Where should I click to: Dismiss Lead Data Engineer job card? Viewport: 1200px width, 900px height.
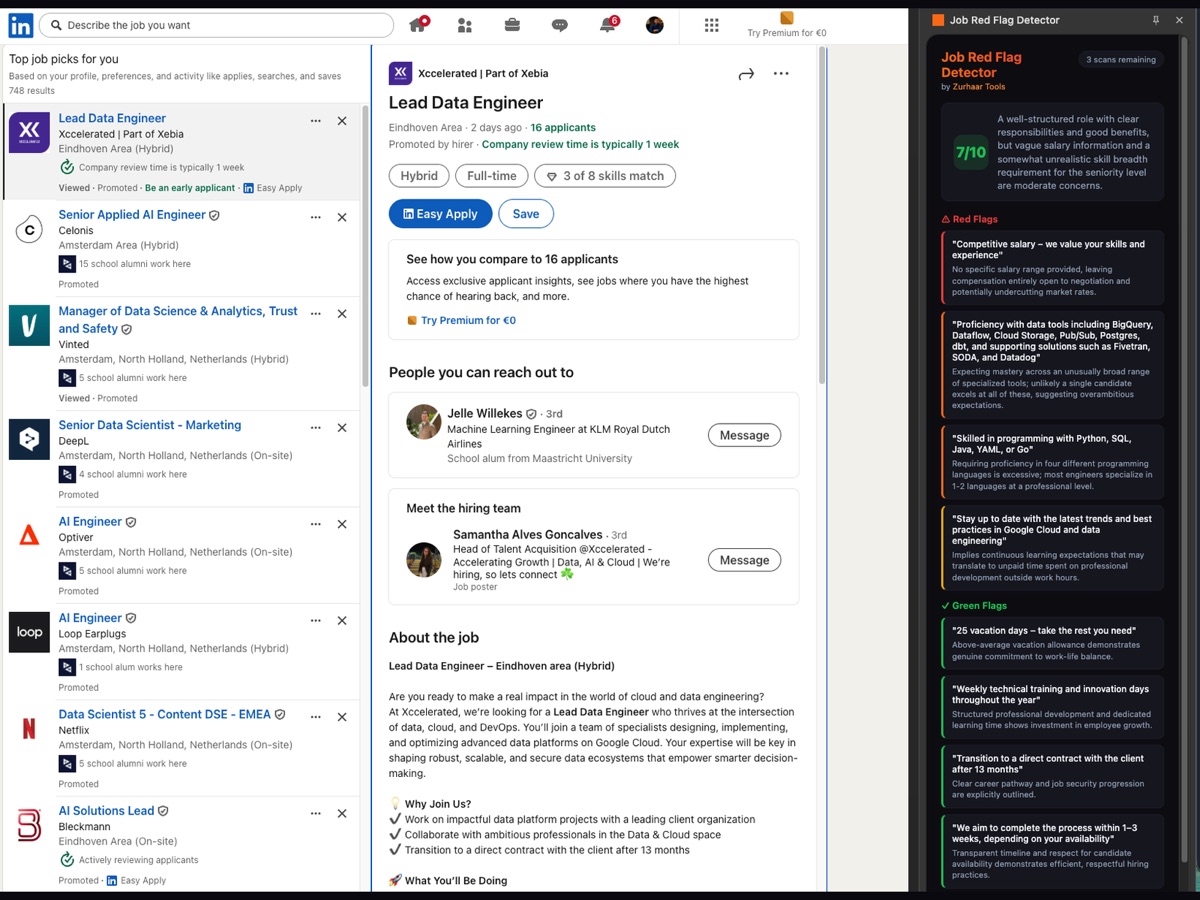pyautogui.click(x=342, y=121)
